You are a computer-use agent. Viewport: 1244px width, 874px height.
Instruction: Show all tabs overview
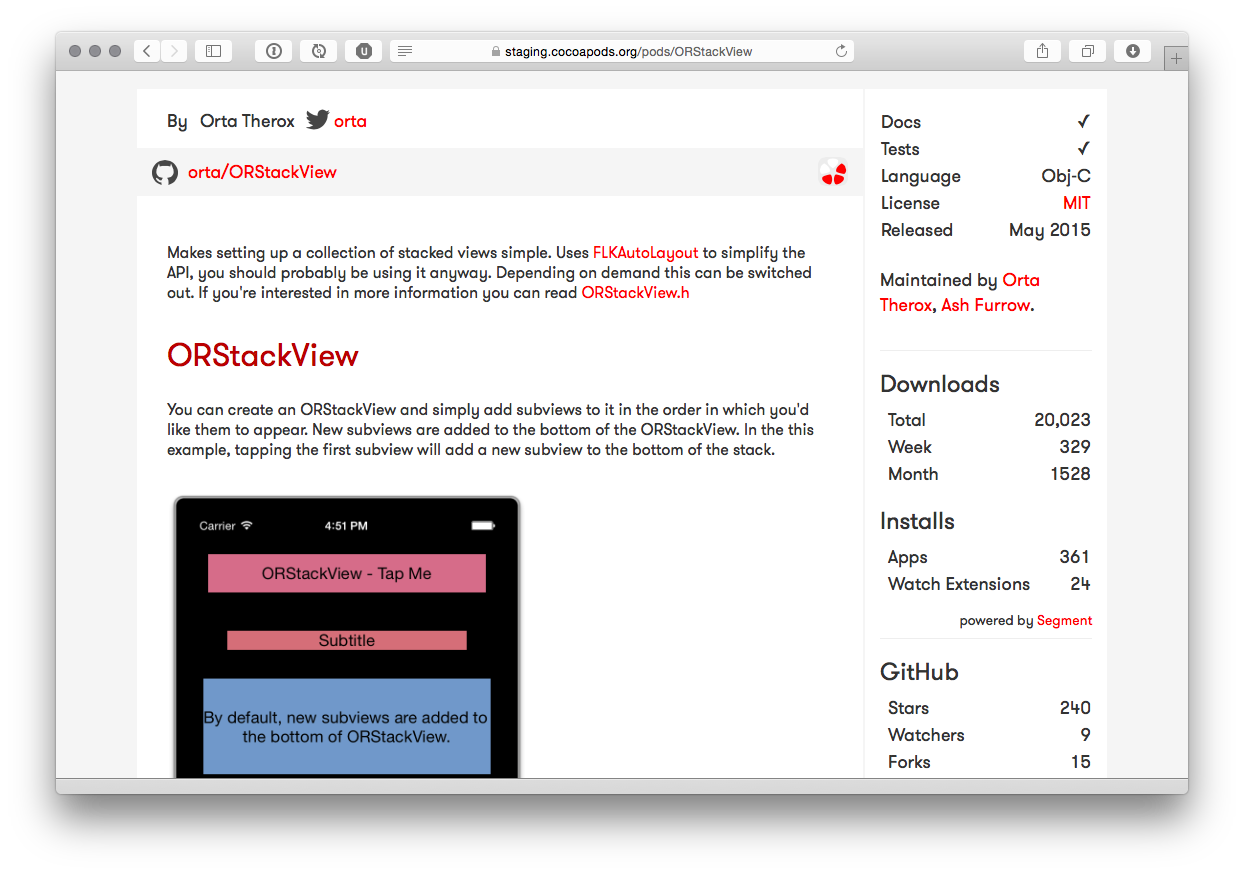coord(1087,51)
